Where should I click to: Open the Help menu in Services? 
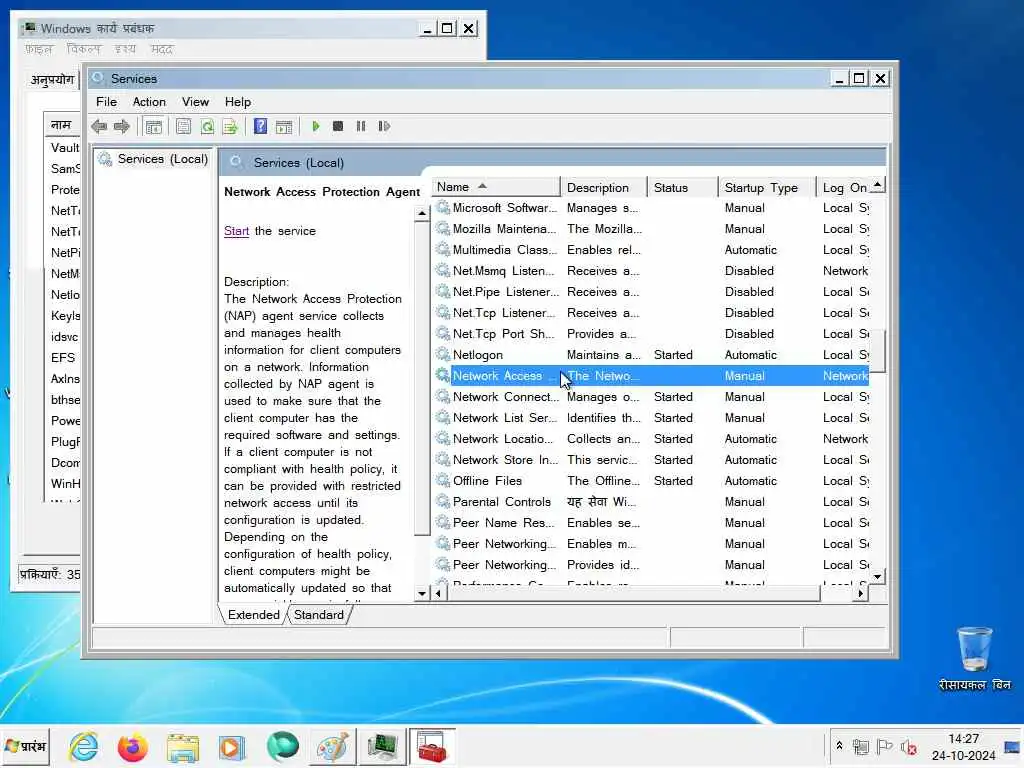point(238,102)
